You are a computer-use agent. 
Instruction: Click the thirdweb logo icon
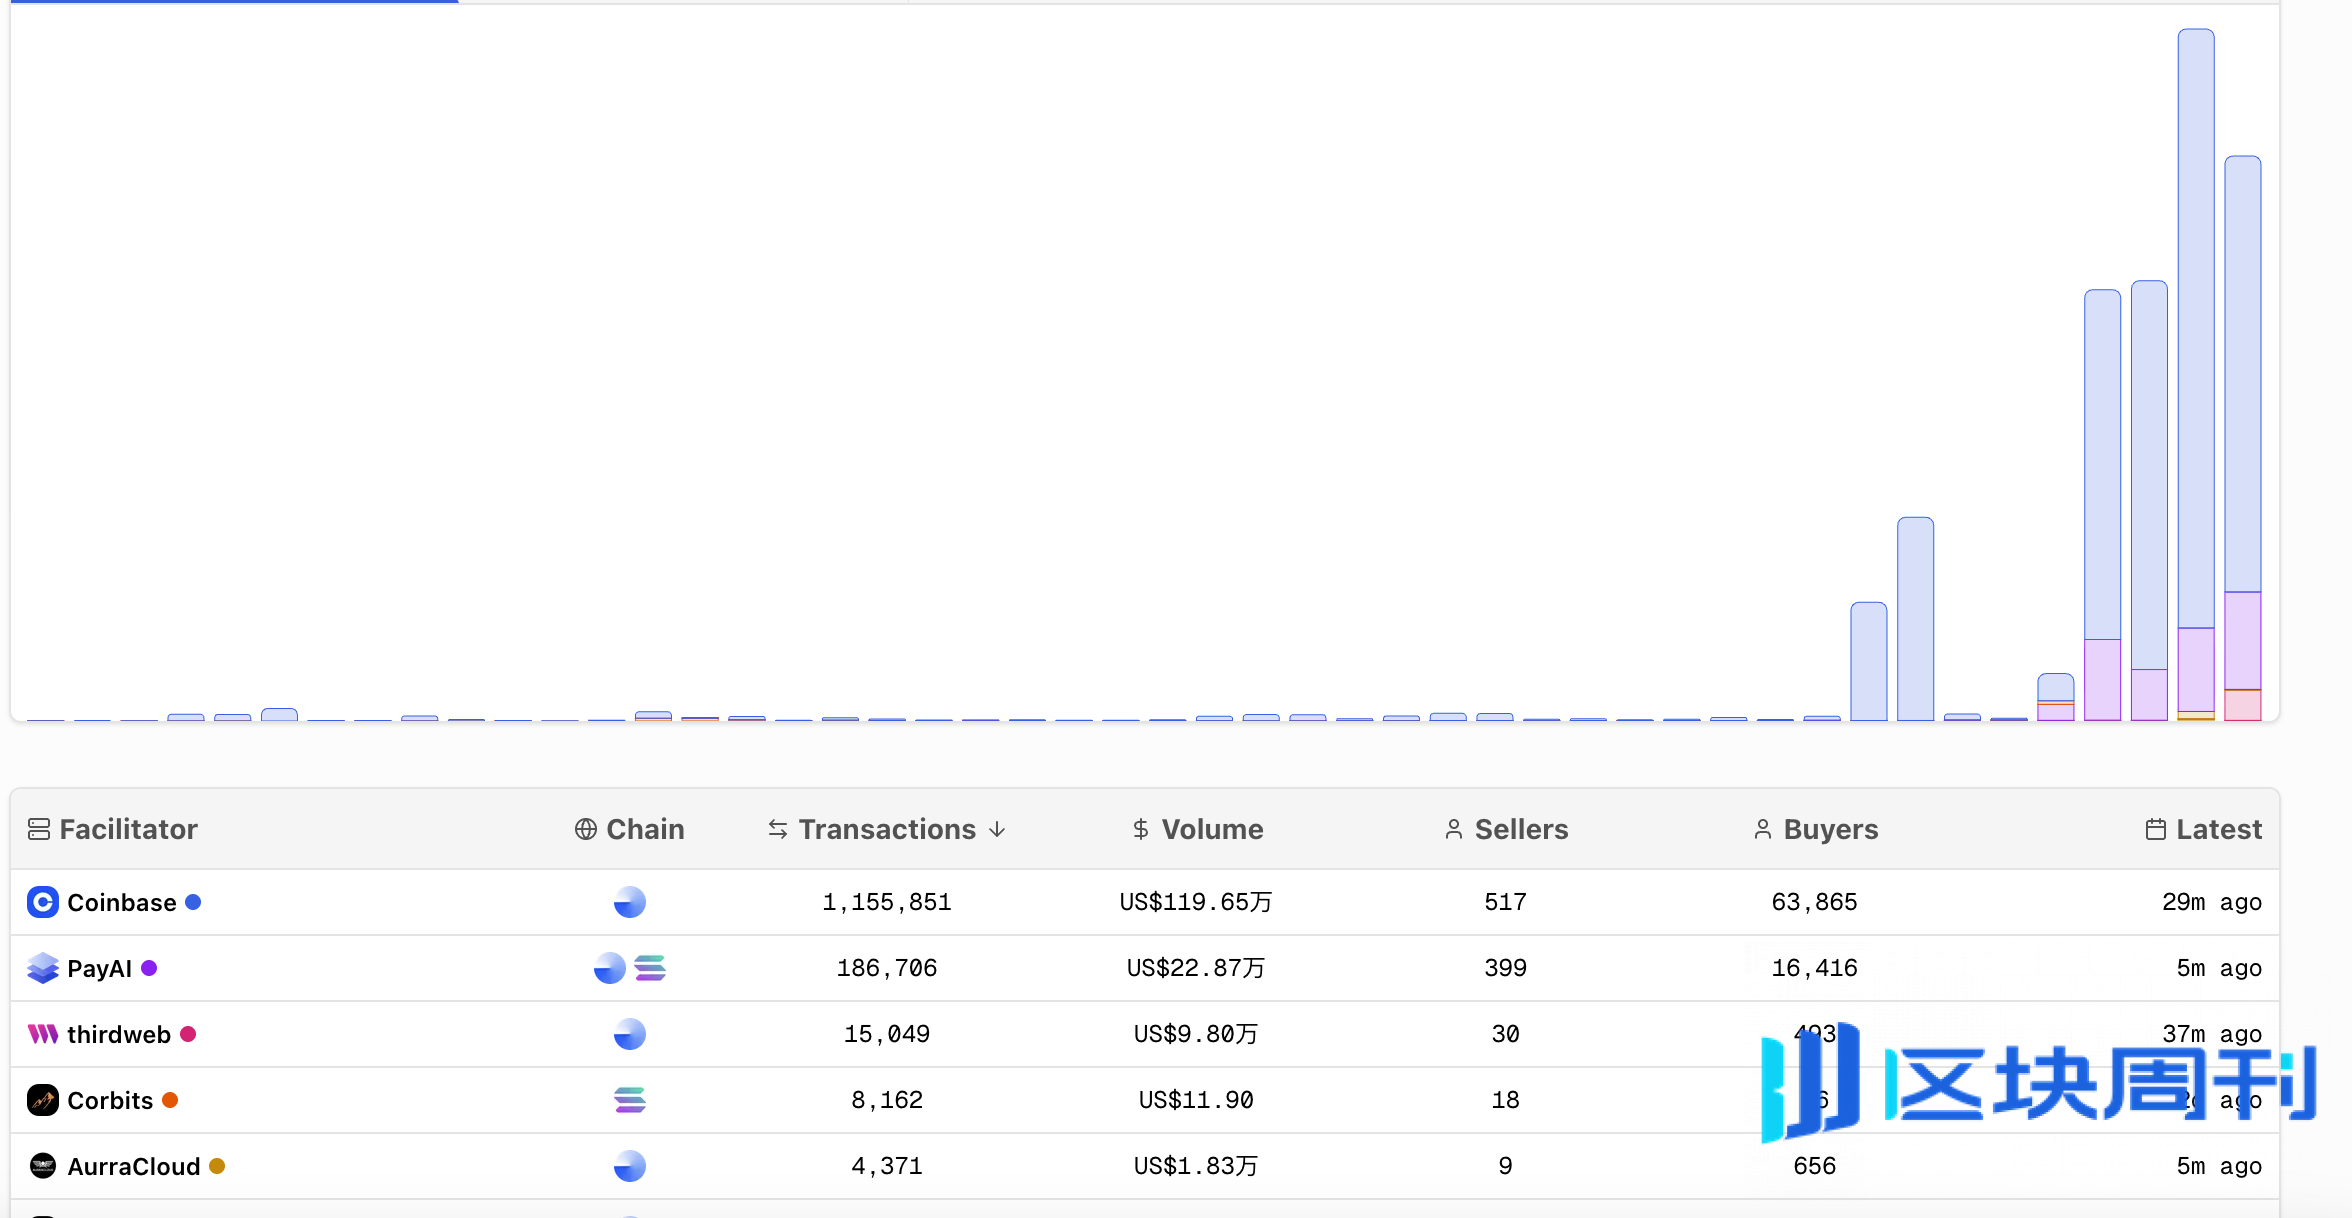42,1034
